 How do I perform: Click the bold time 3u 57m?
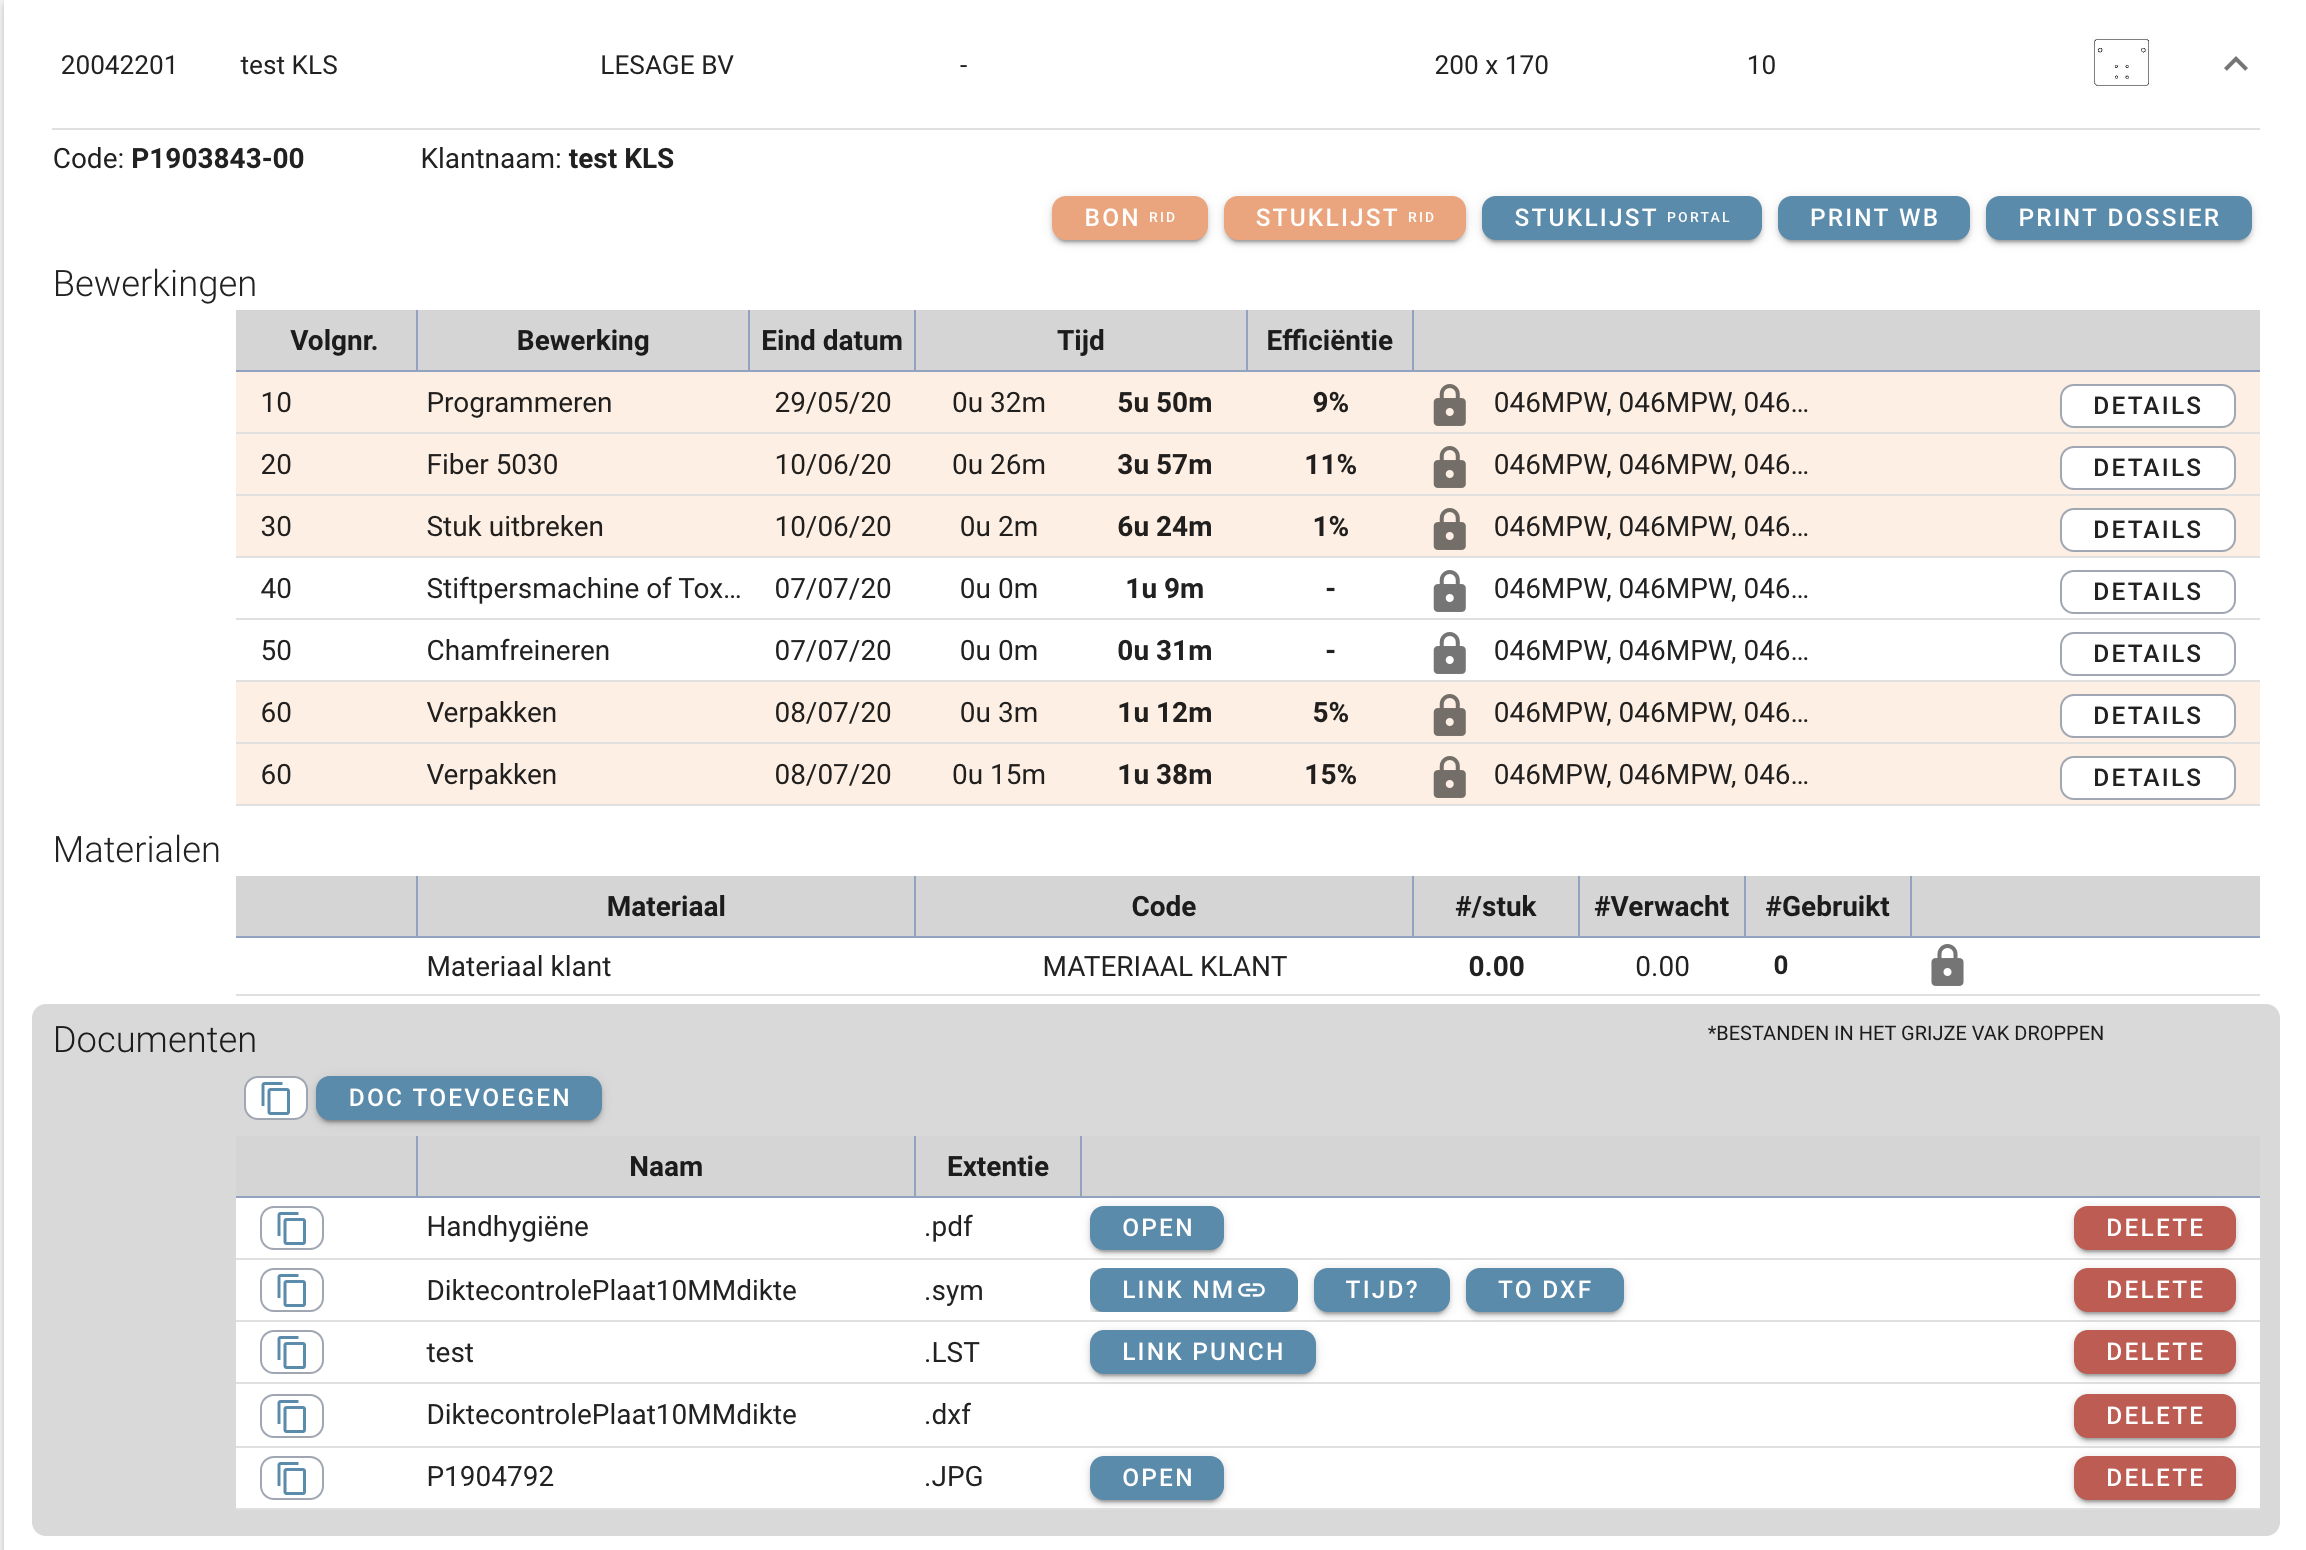pos(1165,465)
